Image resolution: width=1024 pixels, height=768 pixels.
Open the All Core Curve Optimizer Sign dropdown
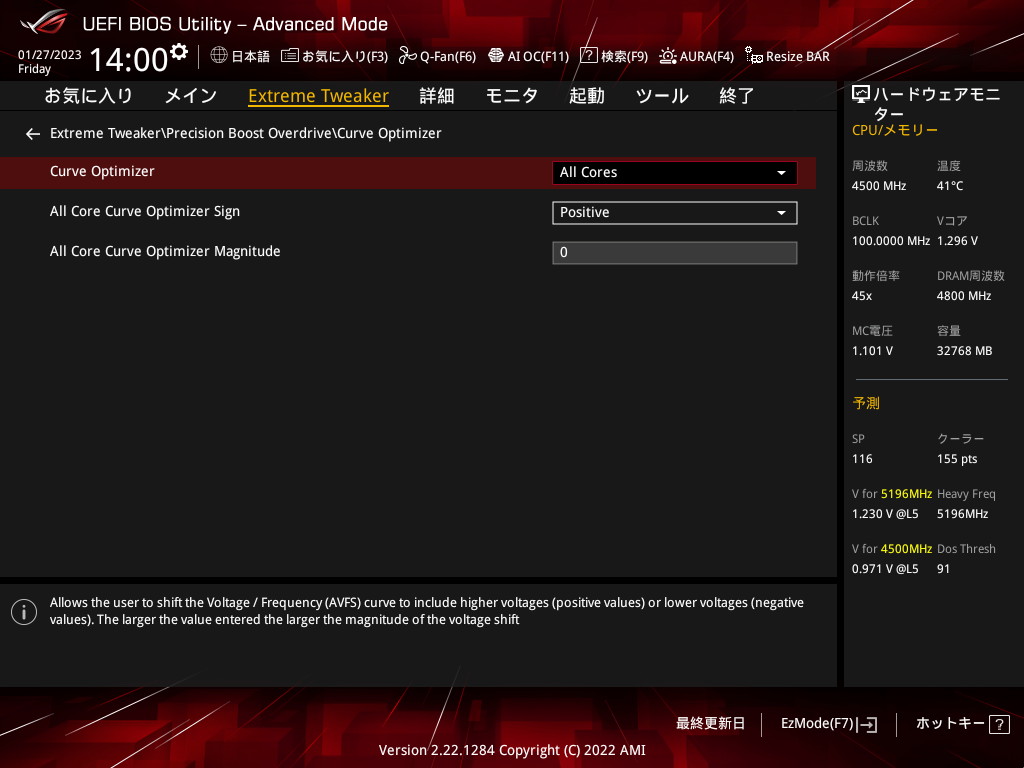(675, 213)
